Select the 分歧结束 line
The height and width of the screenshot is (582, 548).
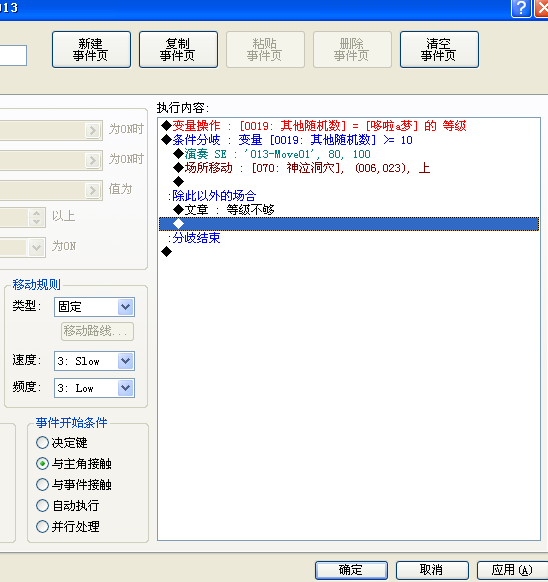(x=349, y=238)
